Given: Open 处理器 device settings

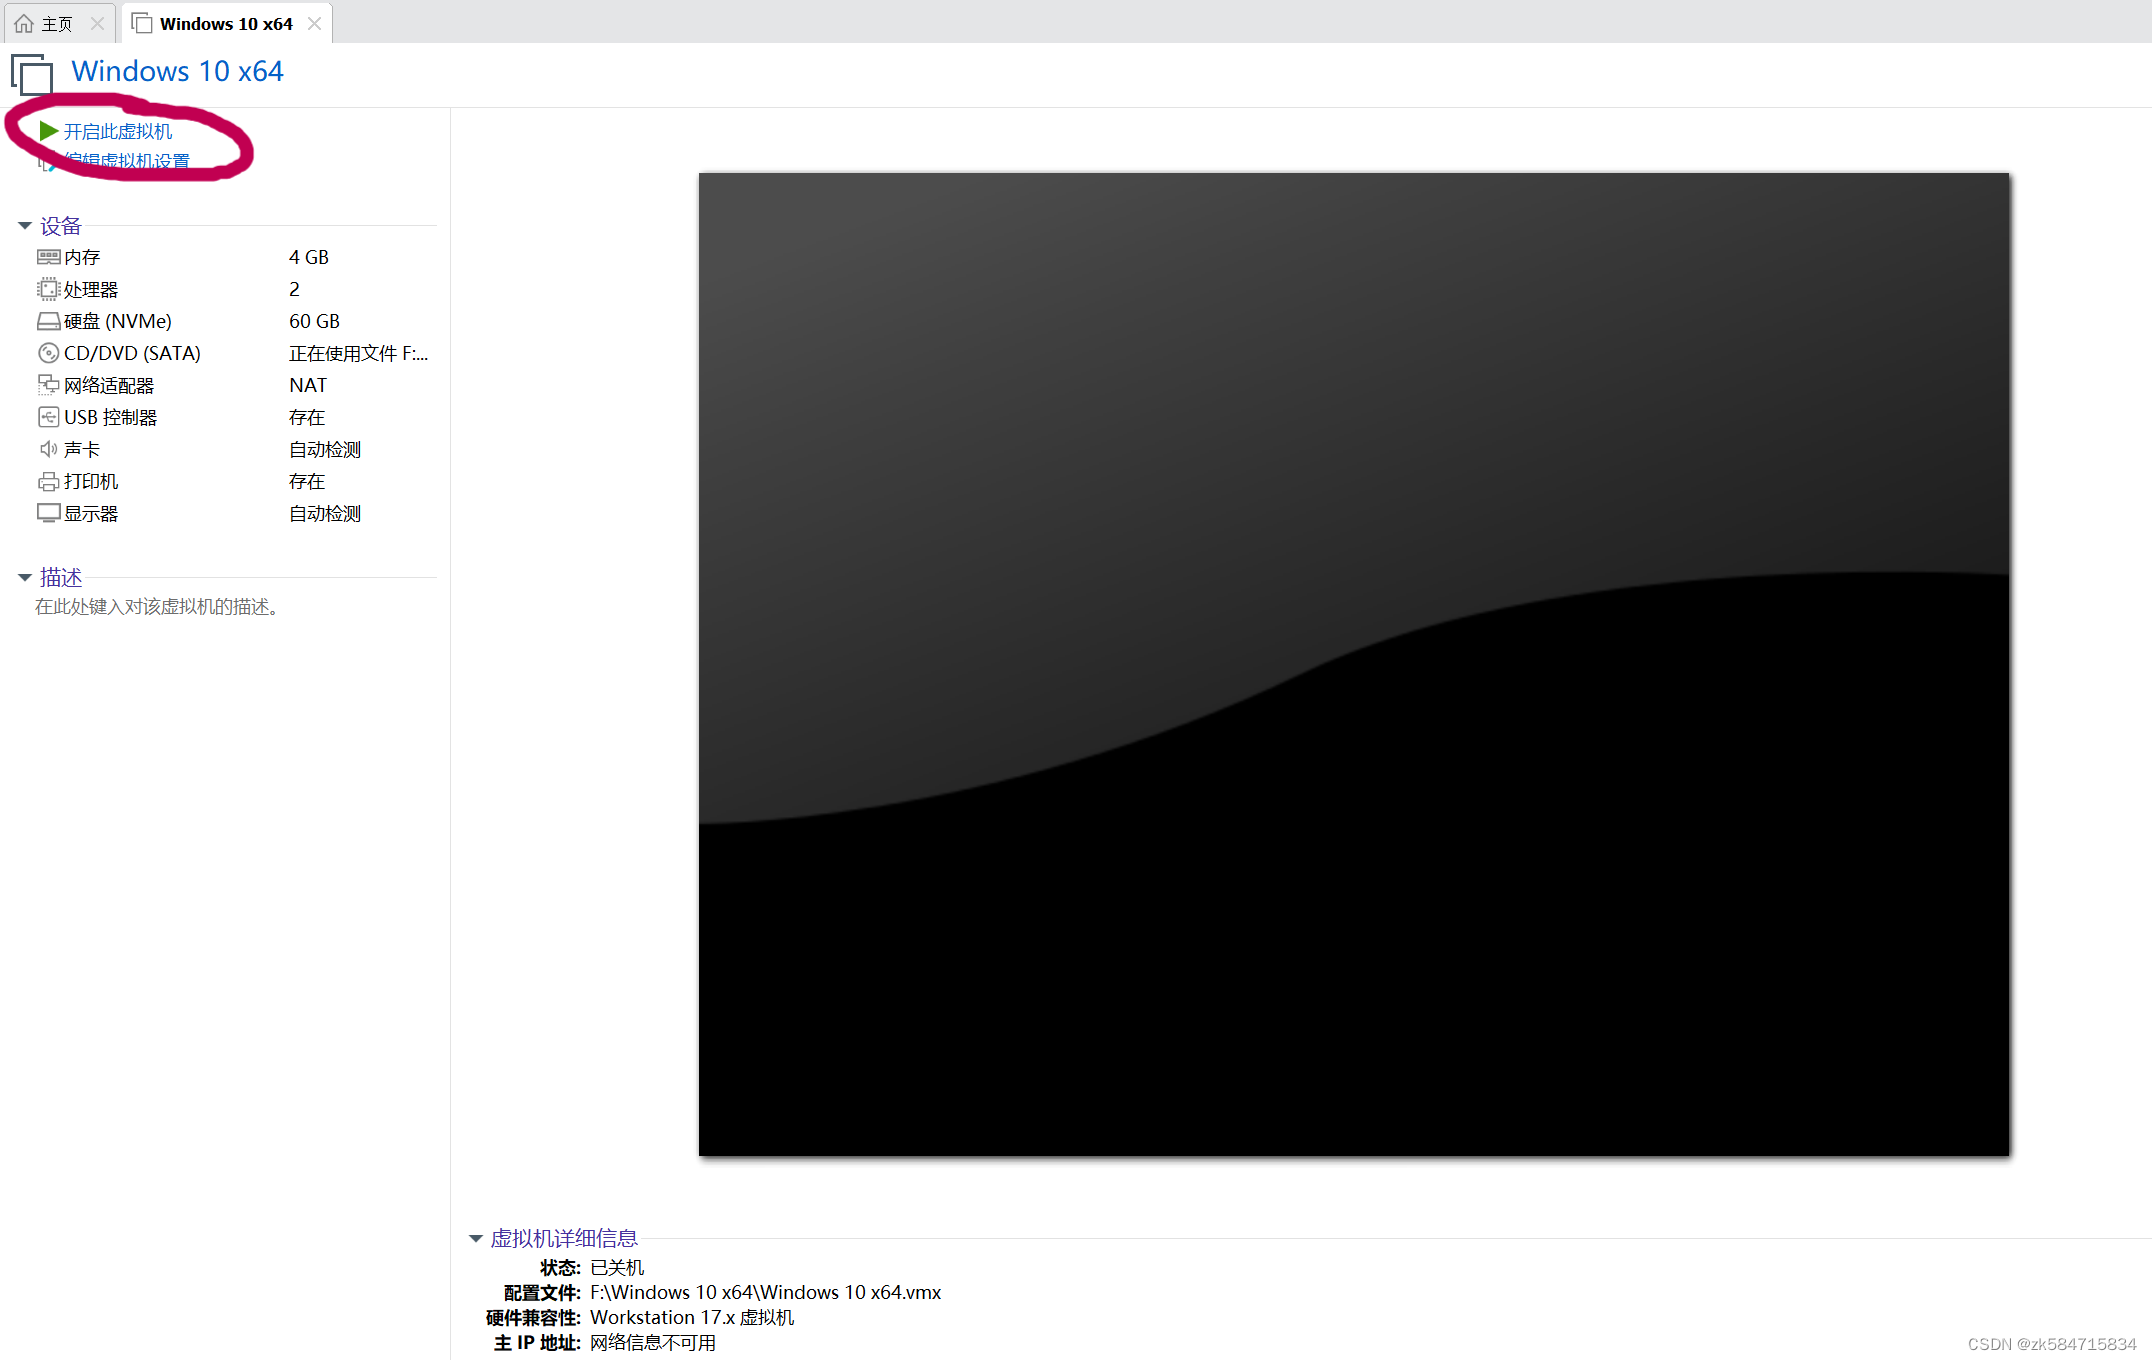Looking at the screenshot, I should 91,289.
